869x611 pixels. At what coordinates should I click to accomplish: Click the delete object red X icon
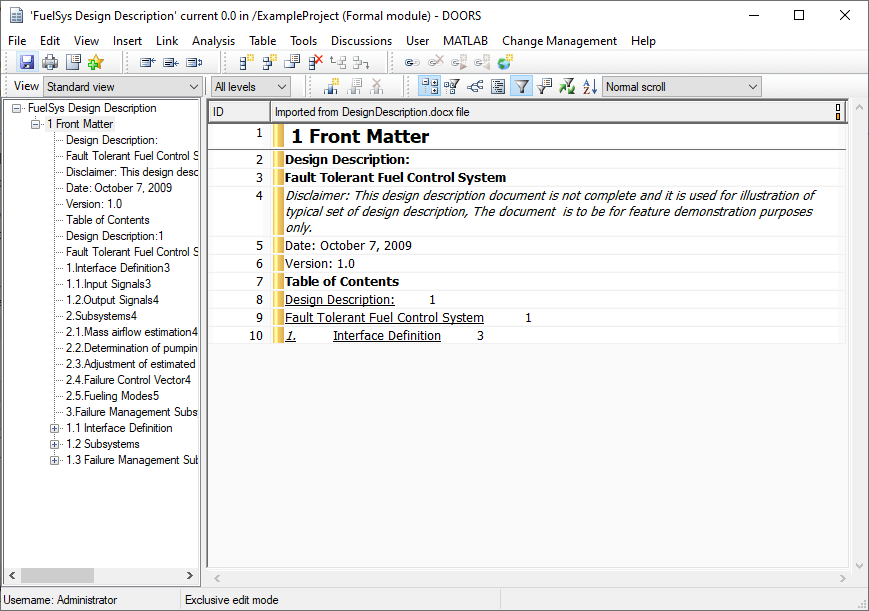coord(315,62)
